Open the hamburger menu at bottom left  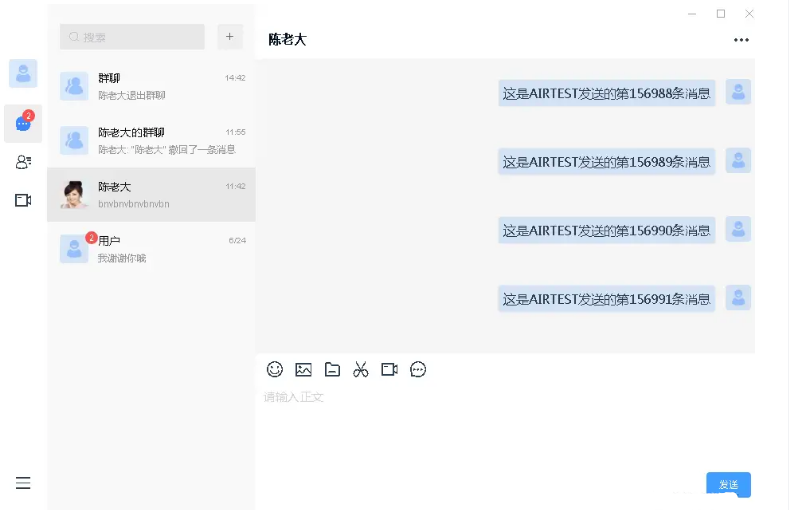(23, 483)
